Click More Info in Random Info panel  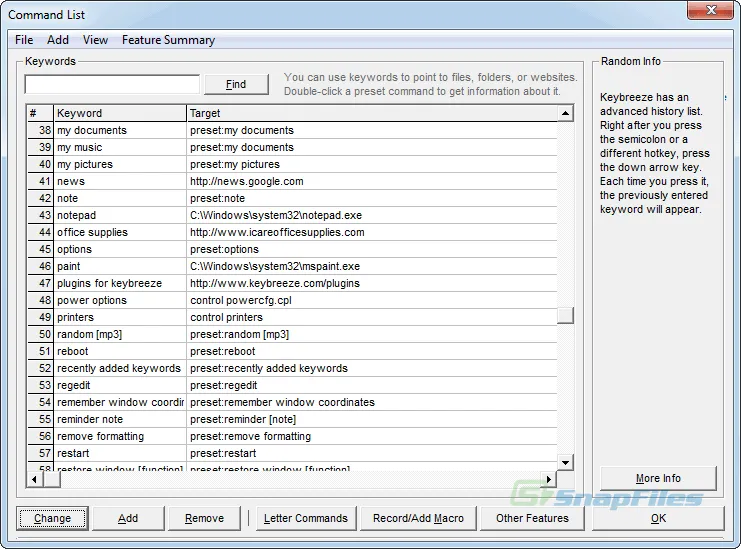point(658,478)
